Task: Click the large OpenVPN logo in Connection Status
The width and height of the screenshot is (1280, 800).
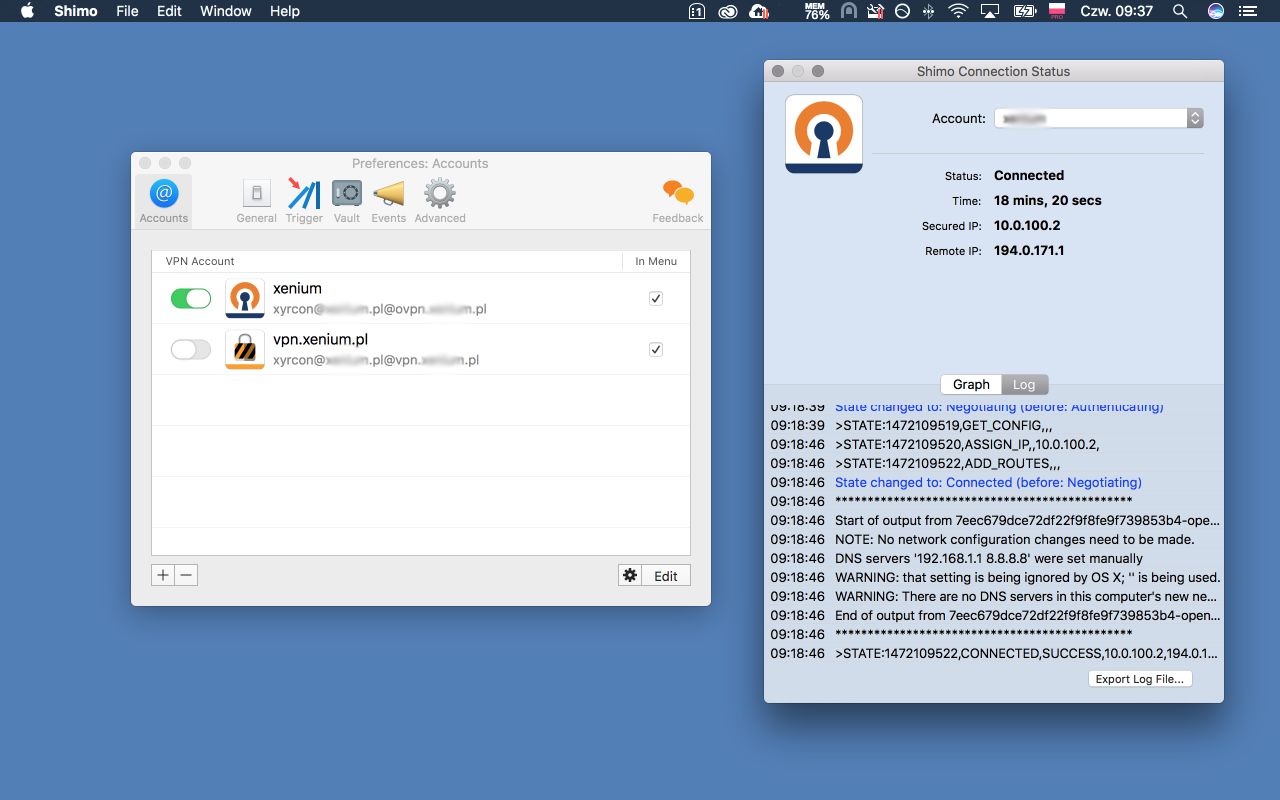Action: (824, 134)
